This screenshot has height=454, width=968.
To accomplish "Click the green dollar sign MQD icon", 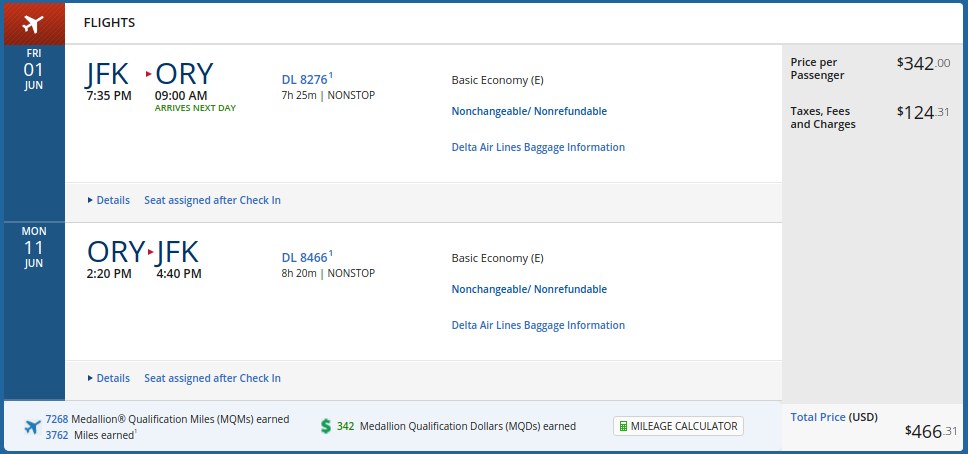I will [325, 426].
